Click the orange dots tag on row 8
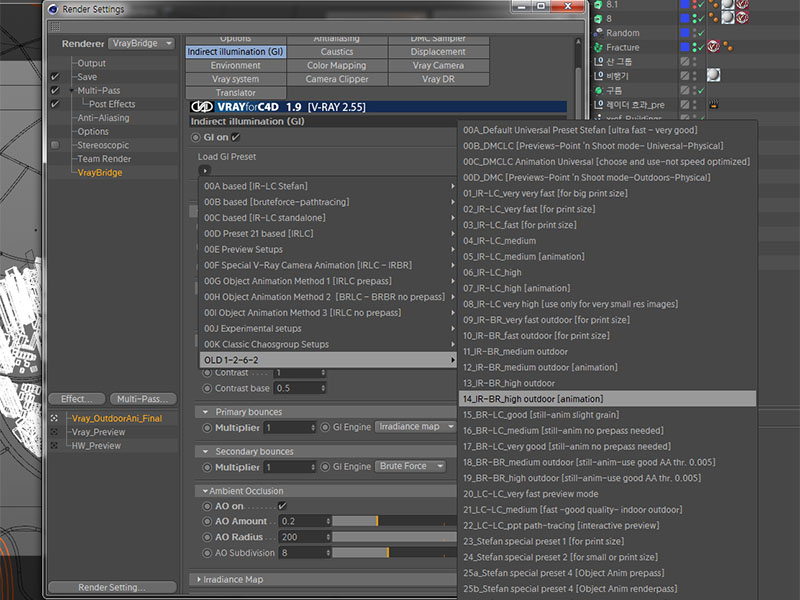 (713, 18)
